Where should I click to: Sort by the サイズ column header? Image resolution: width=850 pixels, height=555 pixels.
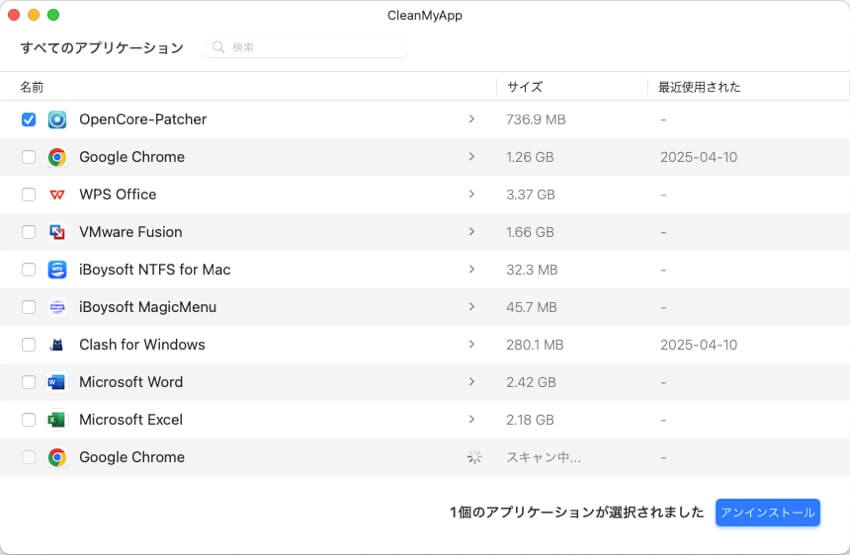pyautogui.click(x=524, y=87)
